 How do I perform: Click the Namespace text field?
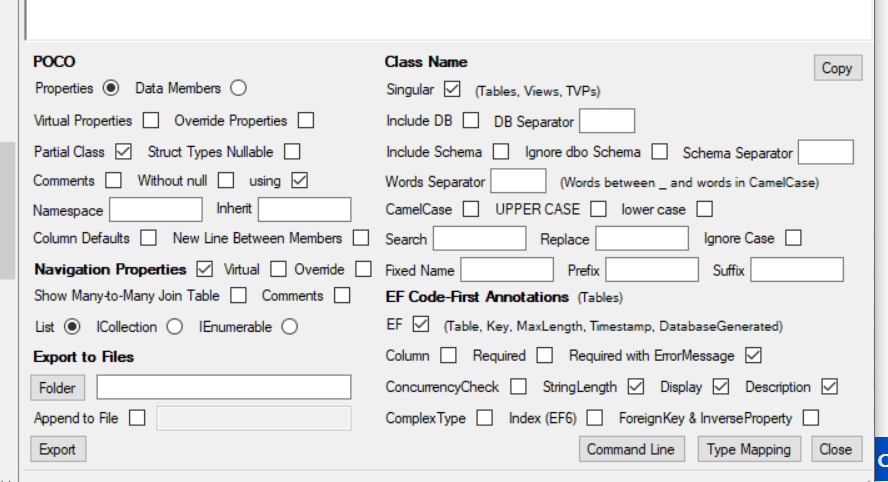click(x=156, y=210)
